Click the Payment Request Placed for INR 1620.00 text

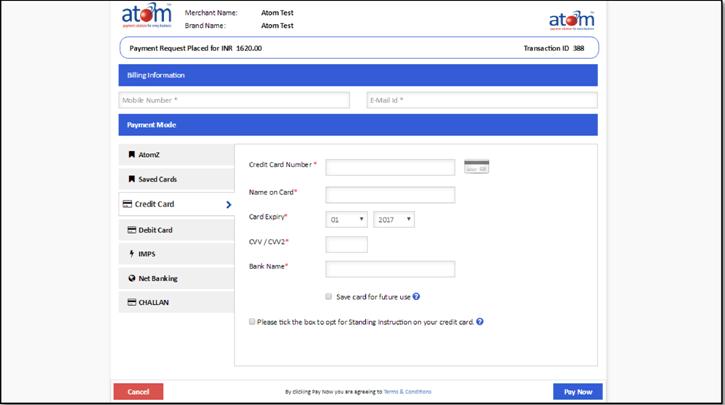(x=196, y=48)
